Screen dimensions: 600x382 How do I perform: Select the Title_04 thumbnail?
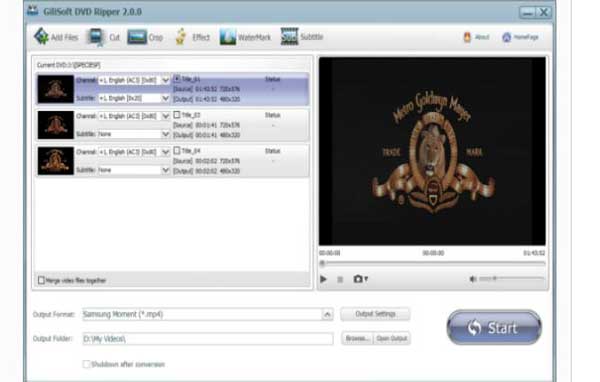pyautogui.click(x=55, y=161)
